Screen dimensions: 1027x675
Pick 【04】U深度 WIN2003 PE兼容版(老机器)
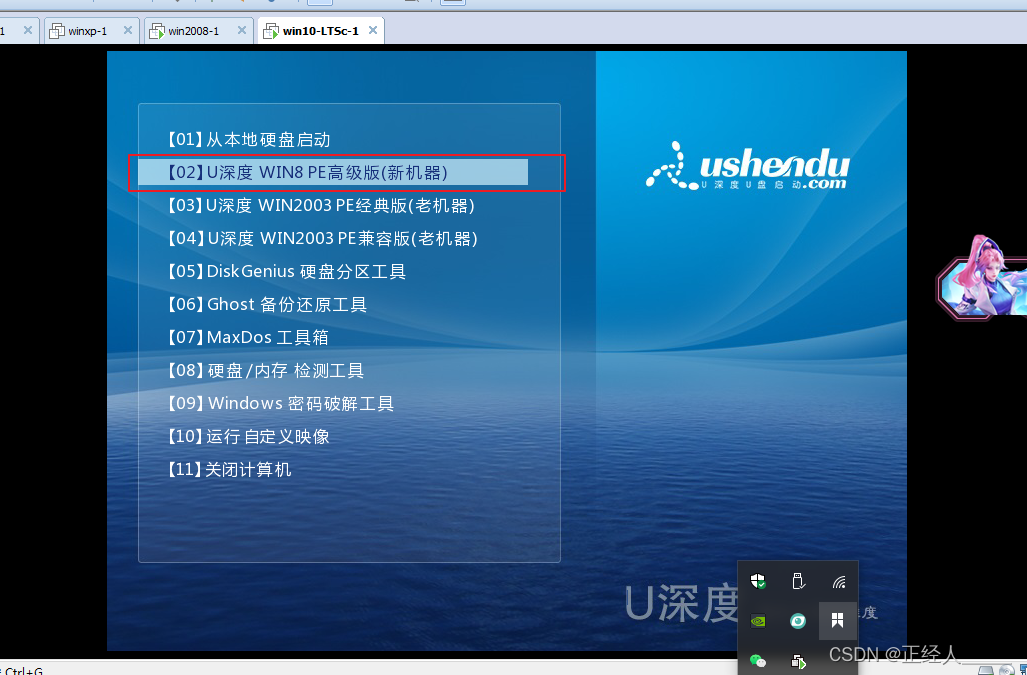pyautogui.click(x=322, y=238)
